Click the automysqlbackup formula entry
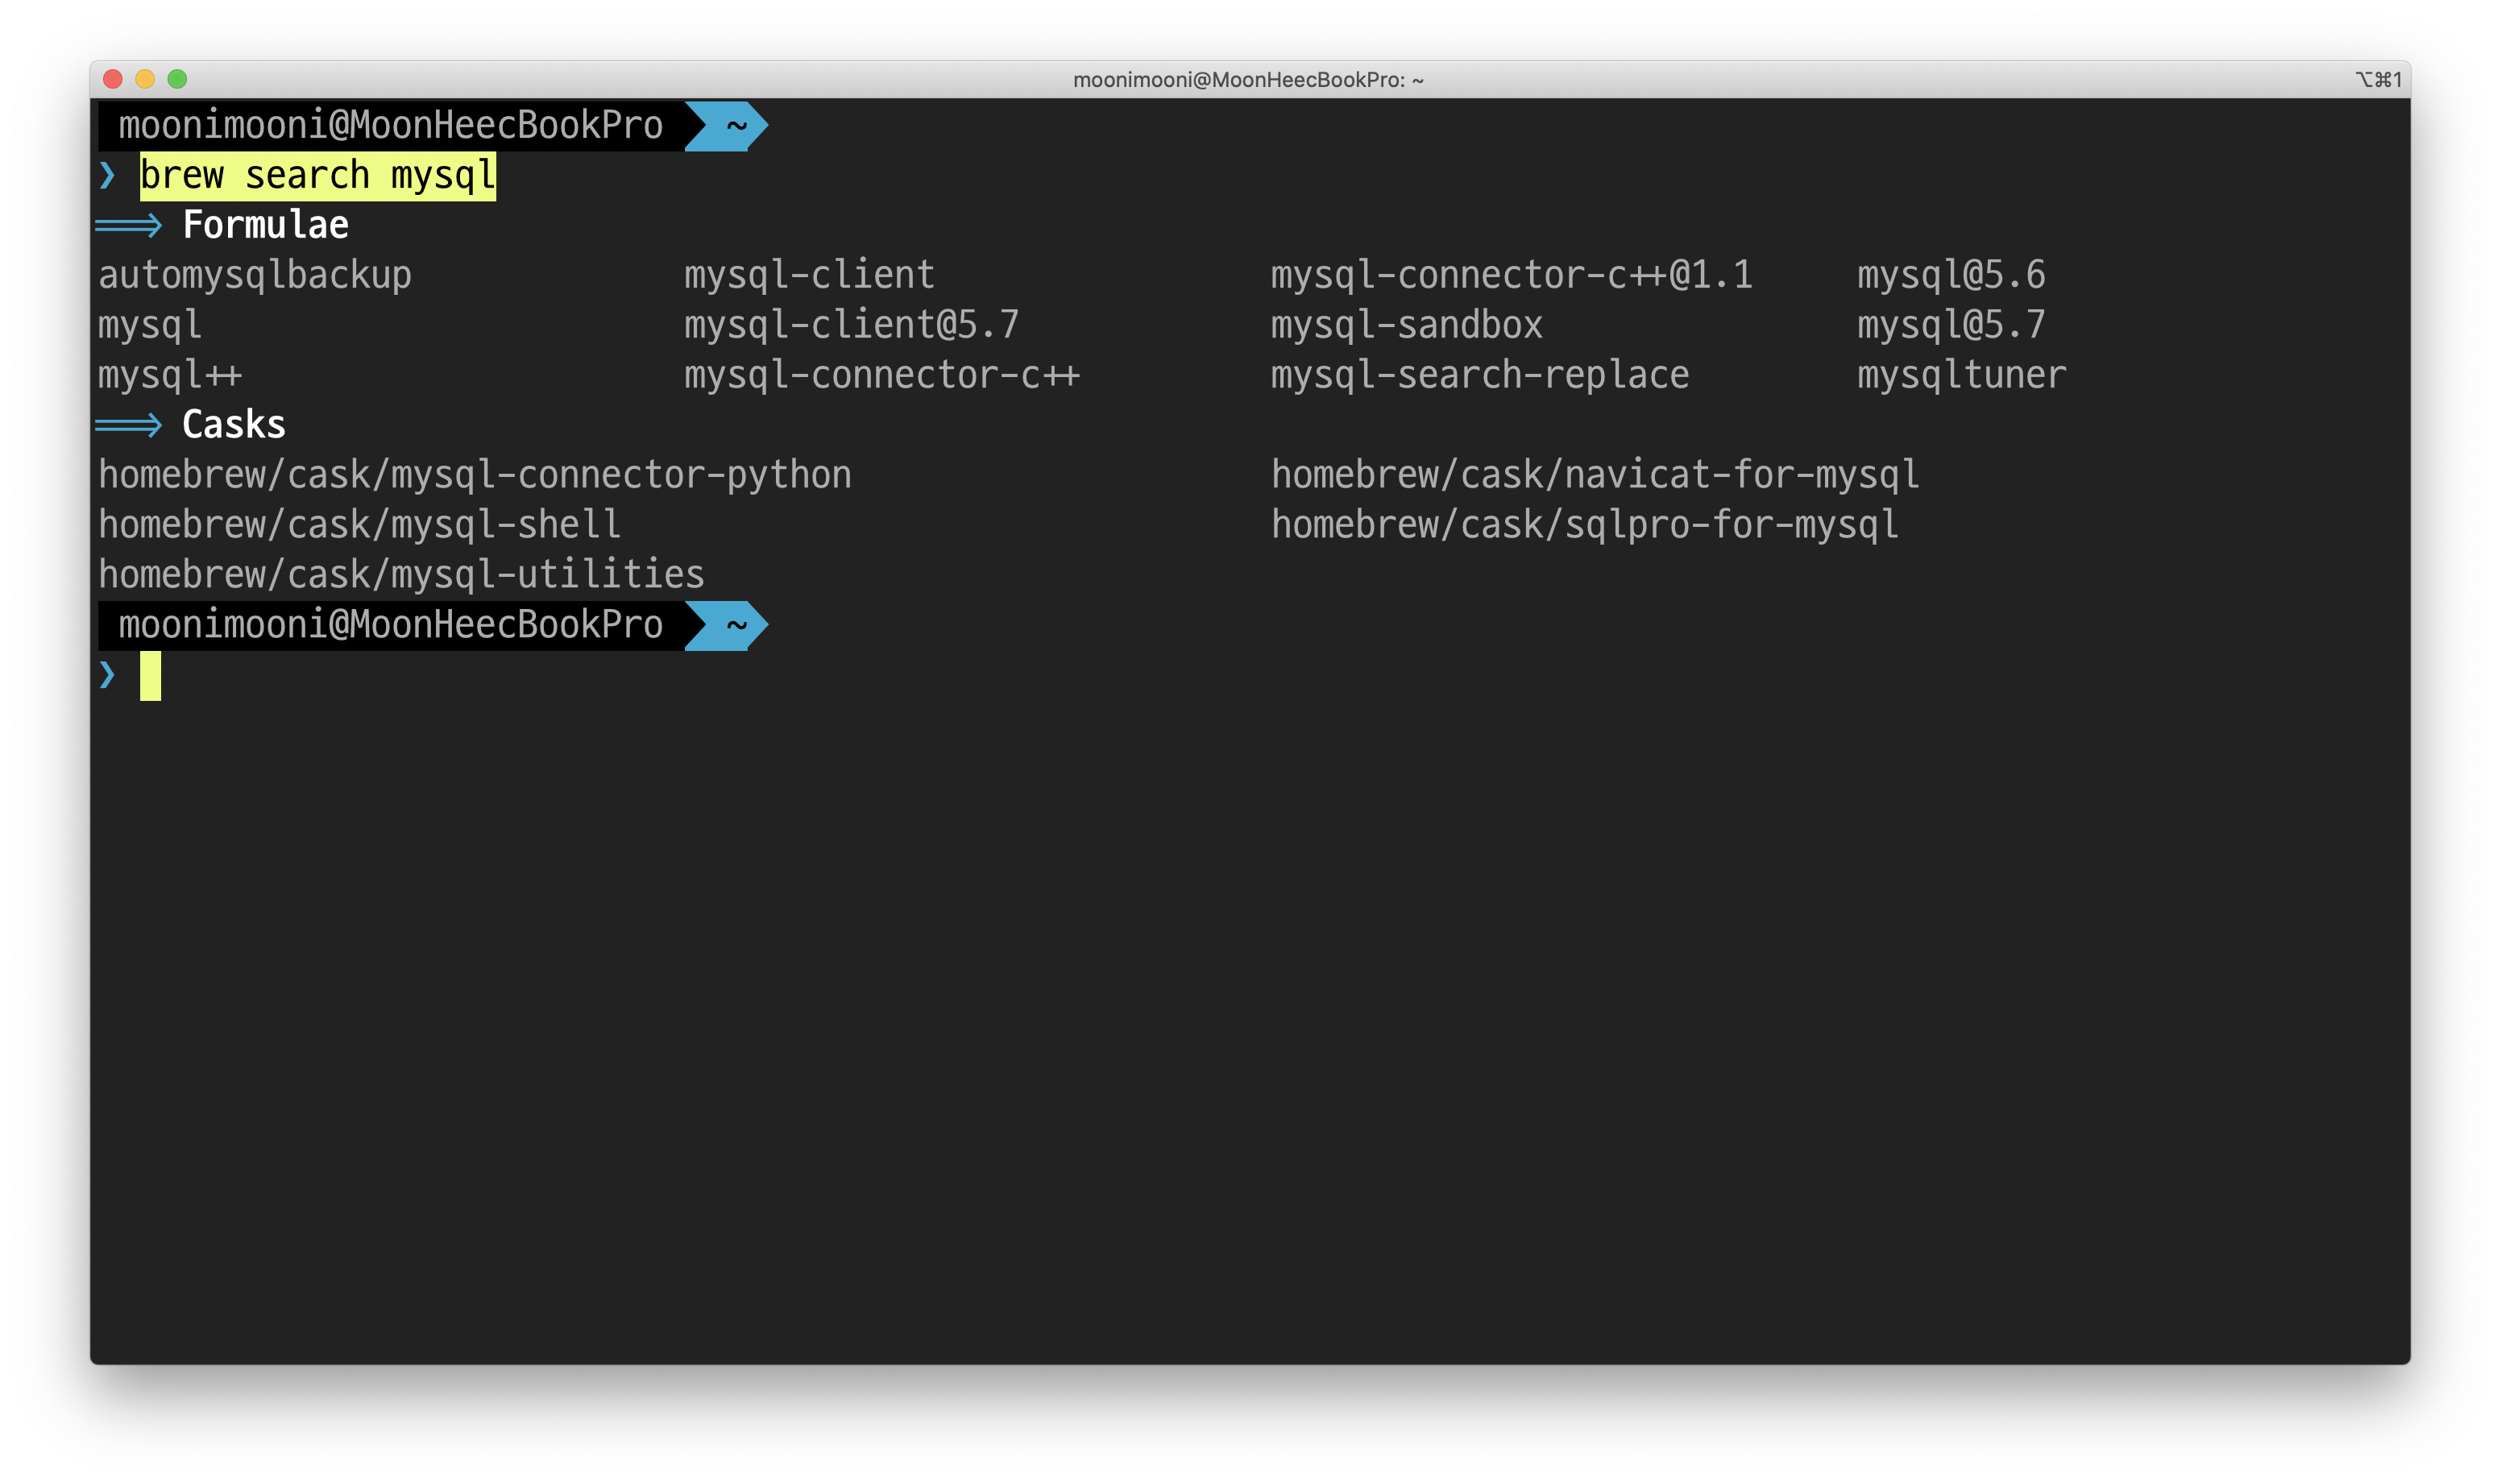This screenshot has height=1484, width=2501. pyautogui.click(x=255, y=275)
